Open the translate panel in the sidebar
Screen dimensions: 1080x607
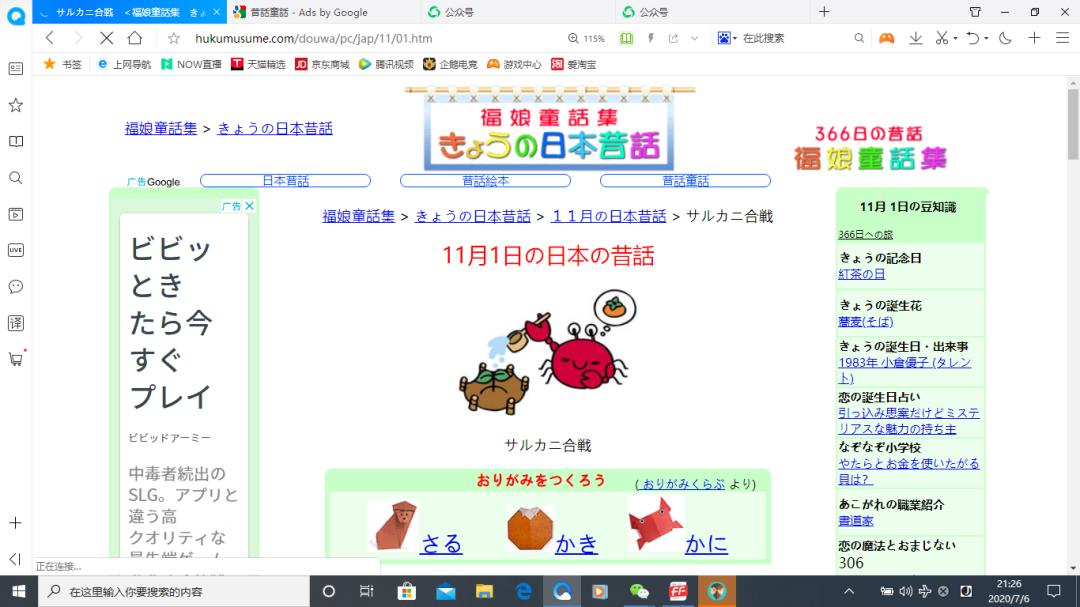[x=15, y=322]
